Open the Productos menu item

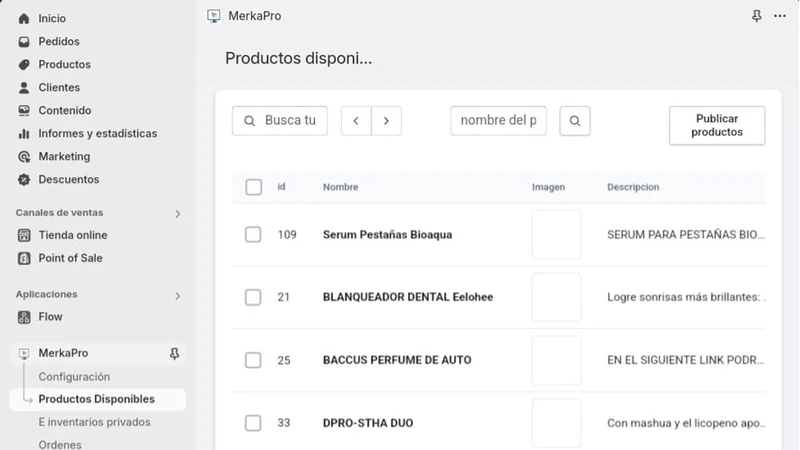click(65, 65)
